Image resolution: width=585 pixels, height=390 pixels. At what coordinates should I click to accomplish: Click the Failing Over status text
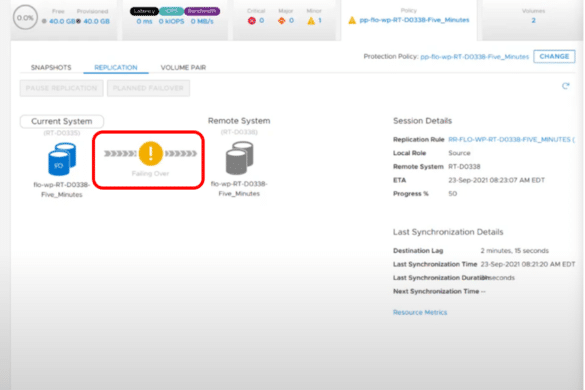click(x=150, y=174)
